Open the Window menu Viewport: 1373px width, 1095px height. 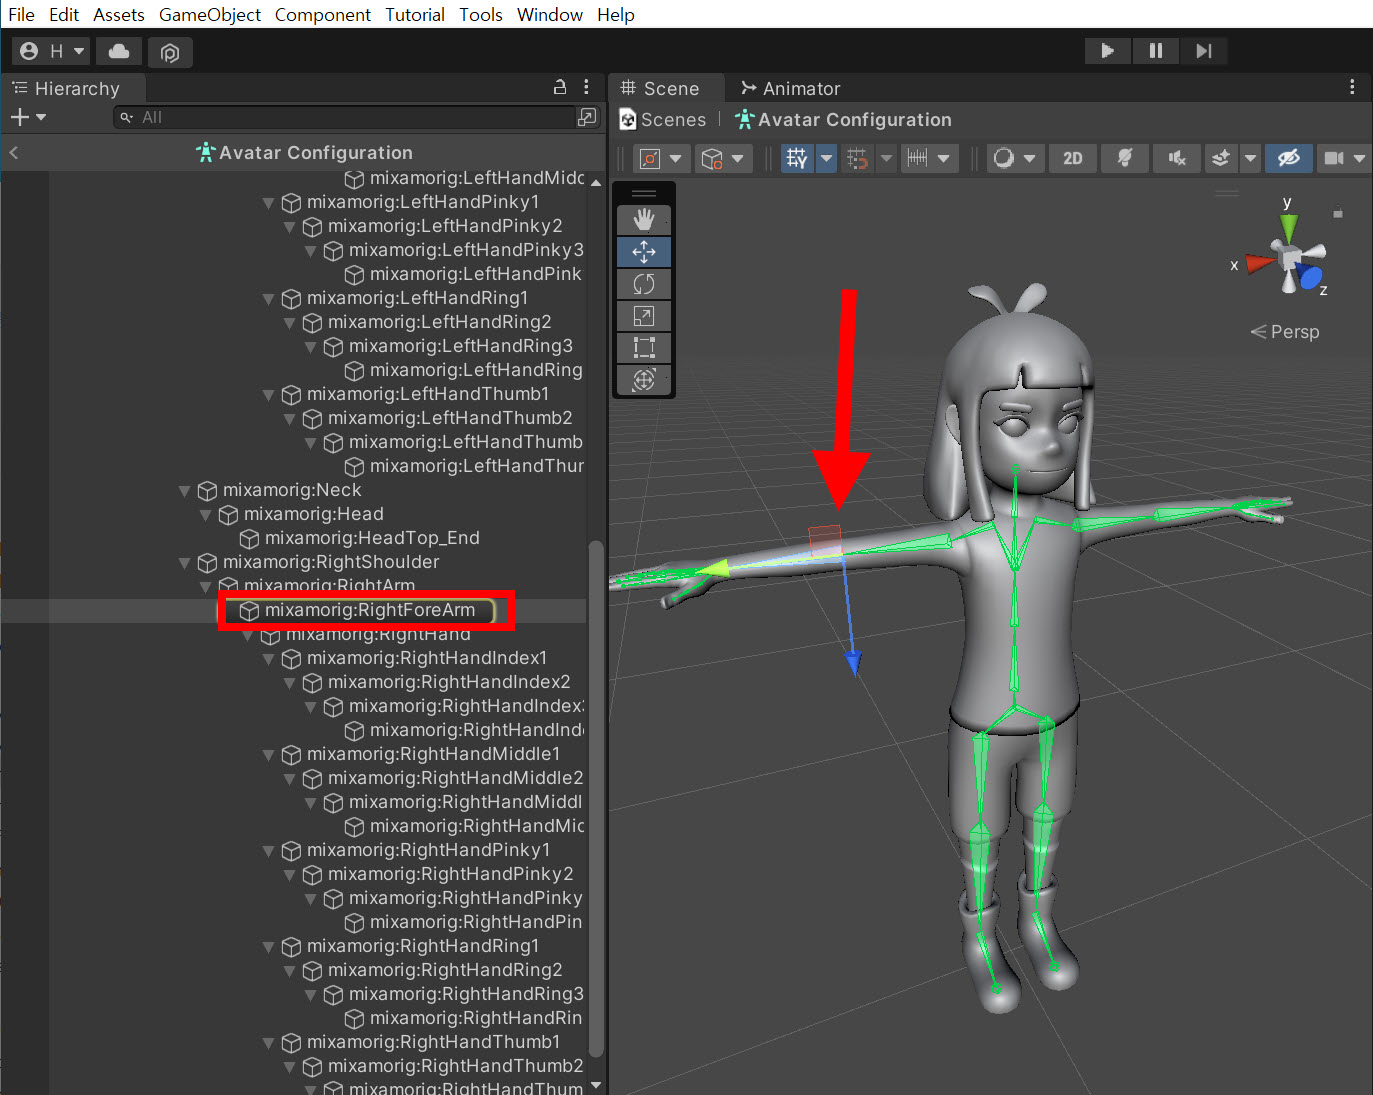tap(550, 14)
